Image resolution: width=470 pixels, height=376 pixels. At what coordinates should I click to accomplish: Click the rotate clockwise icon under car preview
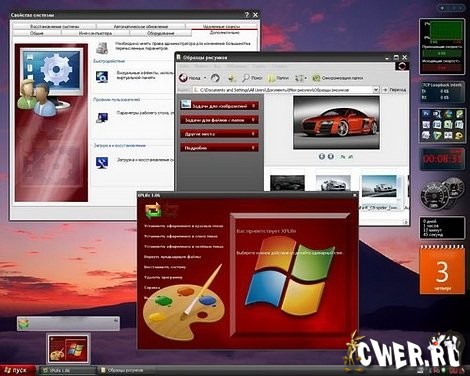[x=343, y=156]
